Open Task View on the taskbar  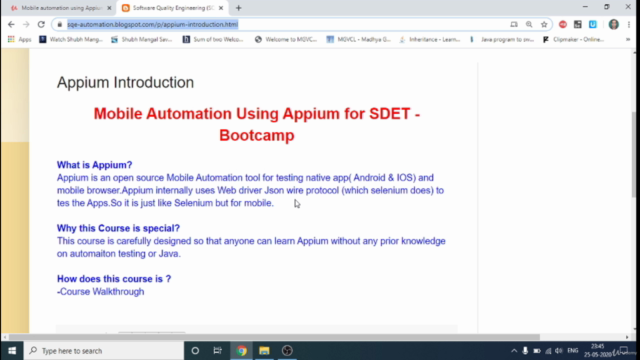coord(218,351)
